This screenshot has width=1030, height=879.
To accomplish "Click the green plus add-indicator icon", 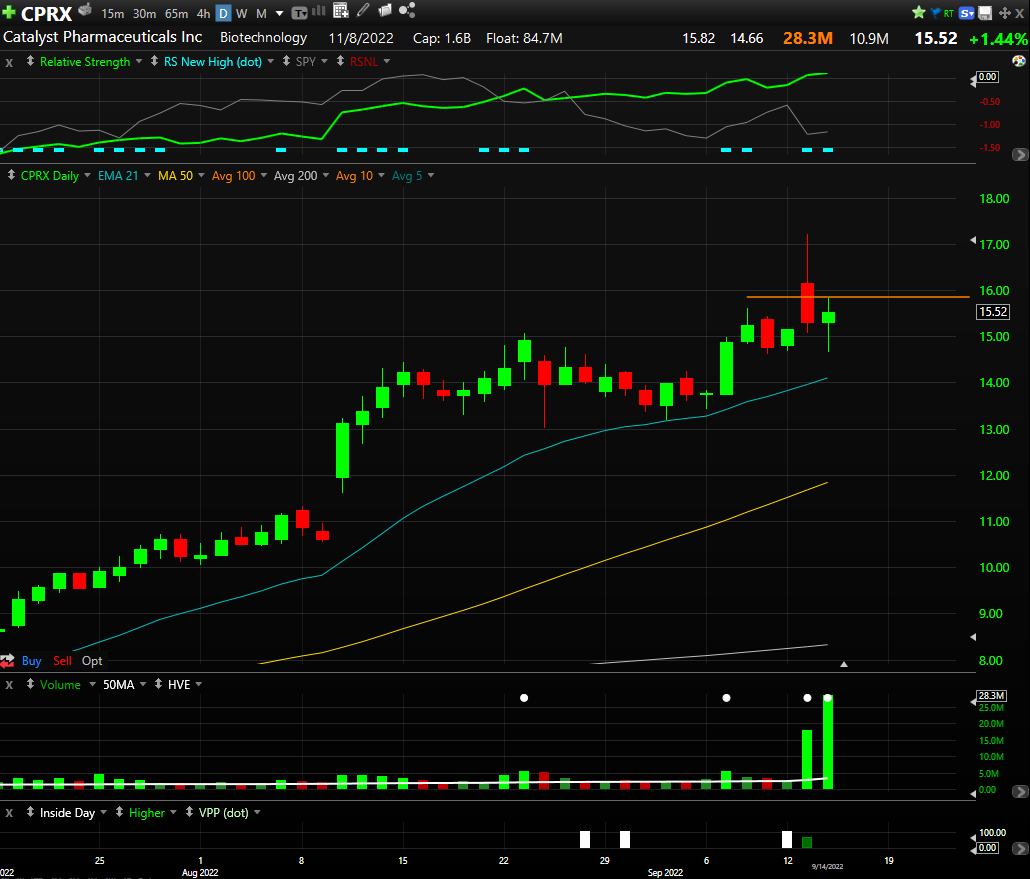I will (x=9, y=12).
